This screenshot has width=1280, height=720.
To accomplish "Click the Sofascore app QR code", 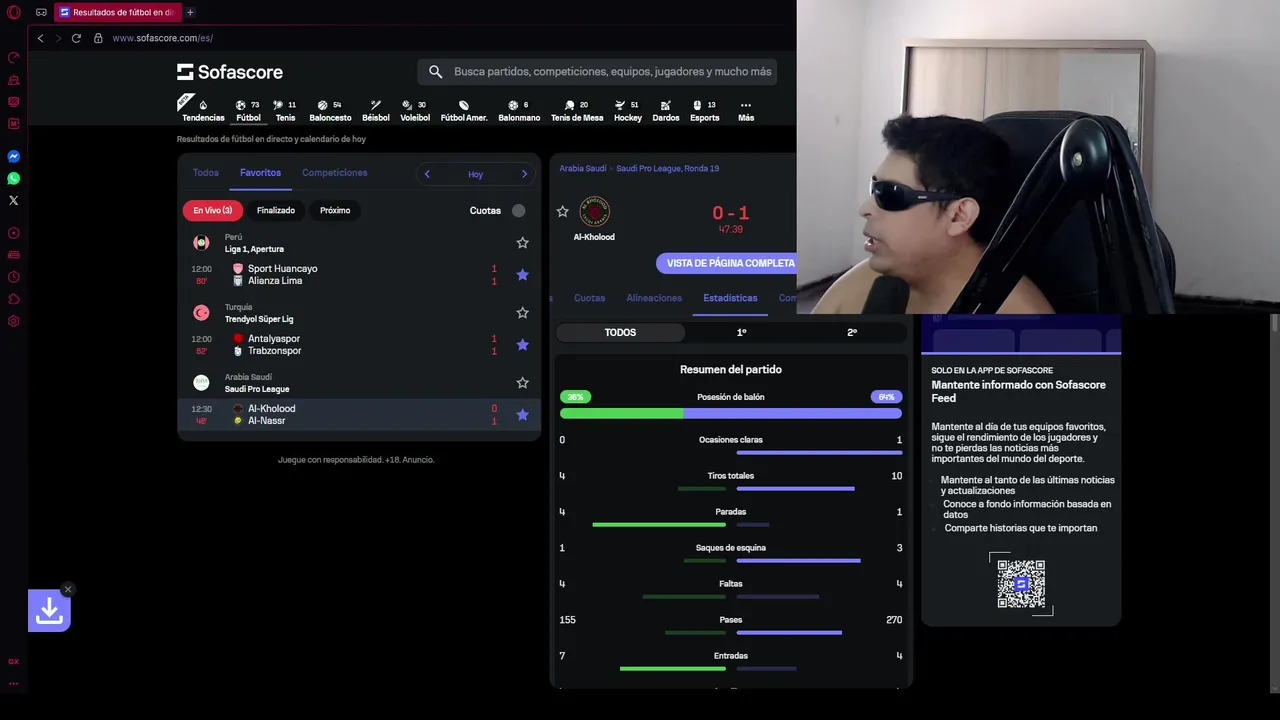I will 1021,584.
